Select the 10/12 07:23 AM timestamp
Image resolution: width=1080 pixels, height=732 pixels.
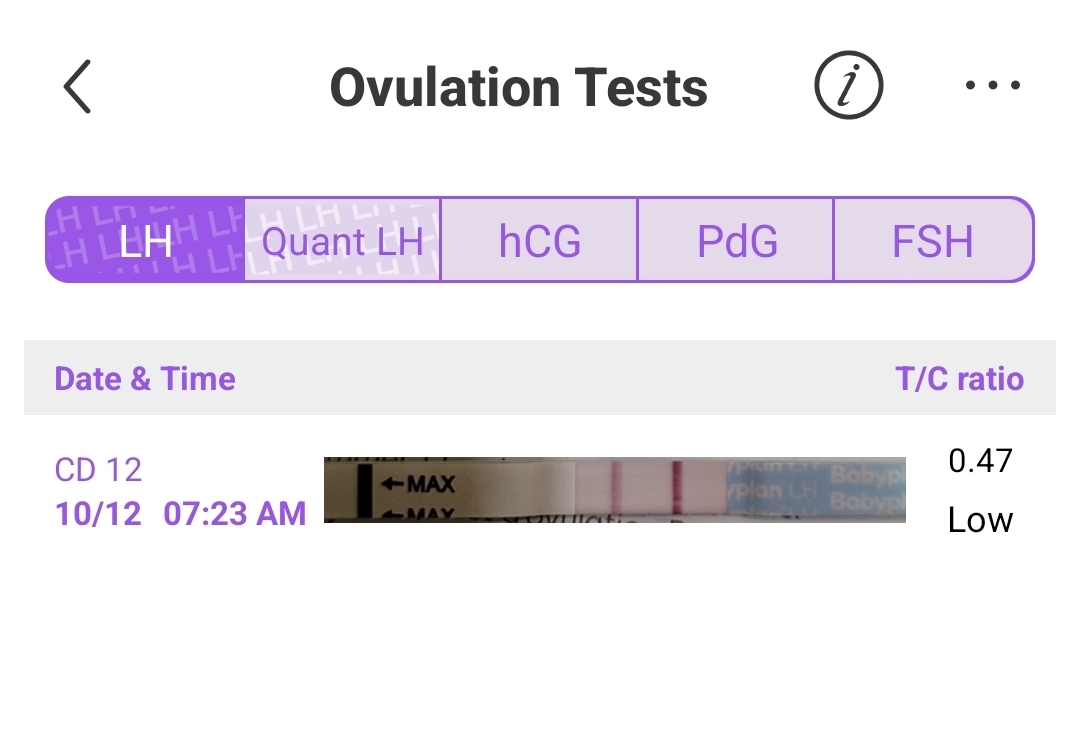click(x=180, y=514)
